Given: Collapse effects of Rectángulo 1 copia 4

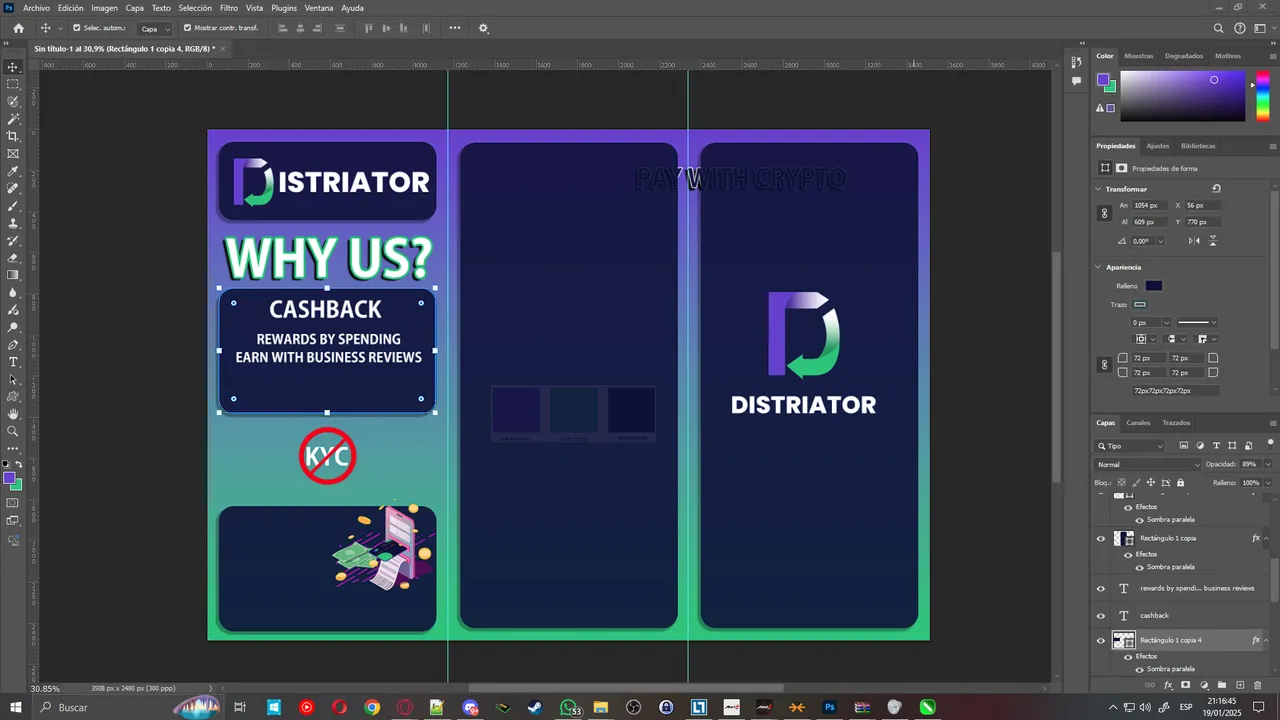Looking at the screenshot, I should 1266,641.
